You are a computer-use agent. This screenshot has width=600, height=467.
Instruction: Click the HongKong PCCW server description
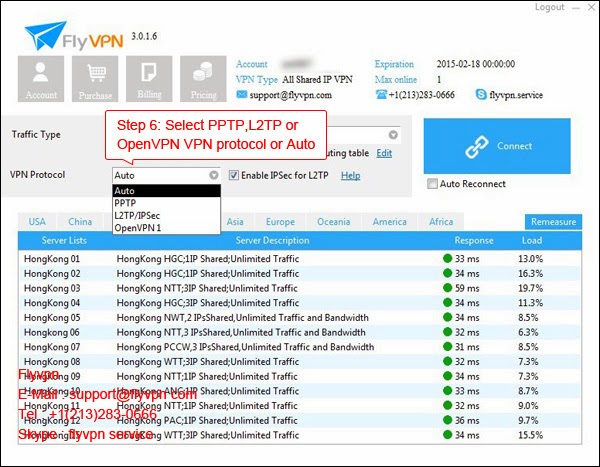[245, 347]
